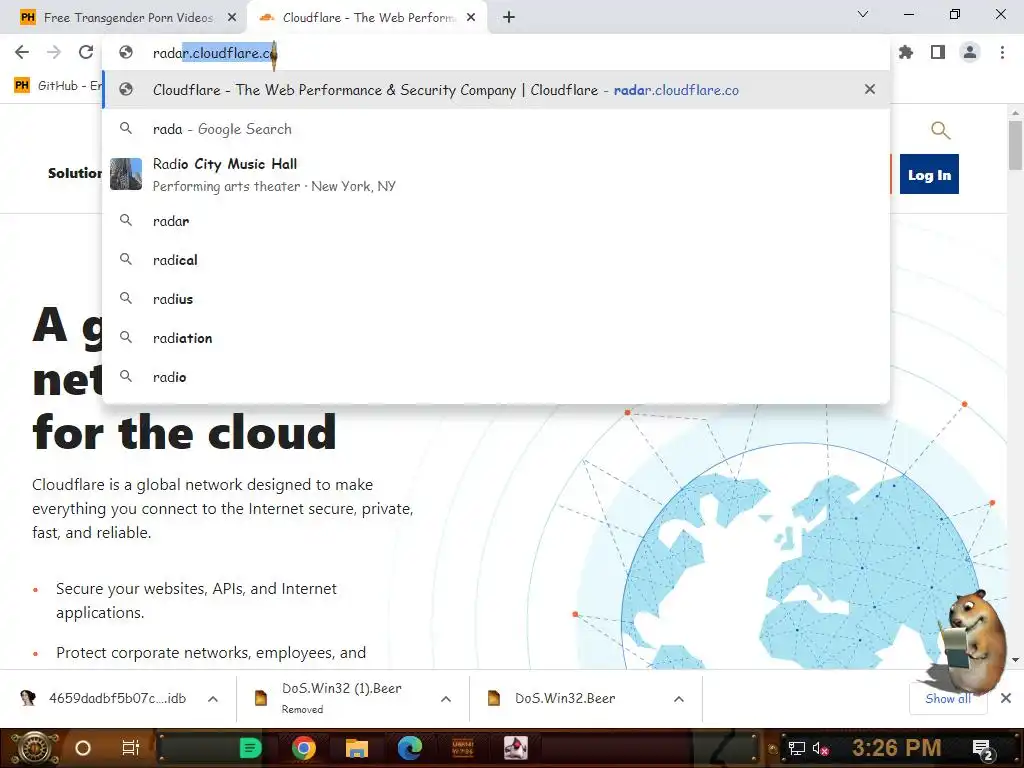Expand options for 4659dadbf5b07c idb download
The height and width of the screenshot is (768, 1024).
click(x=213, y=699)
